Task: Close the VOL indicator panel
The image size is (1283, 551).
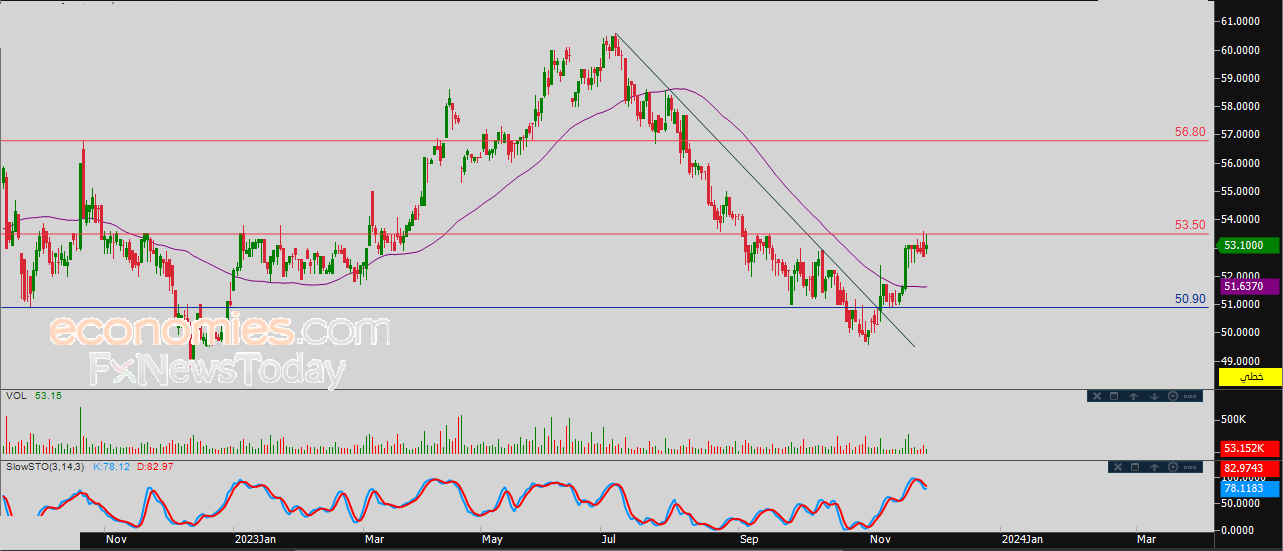Action: [1097, 396]
